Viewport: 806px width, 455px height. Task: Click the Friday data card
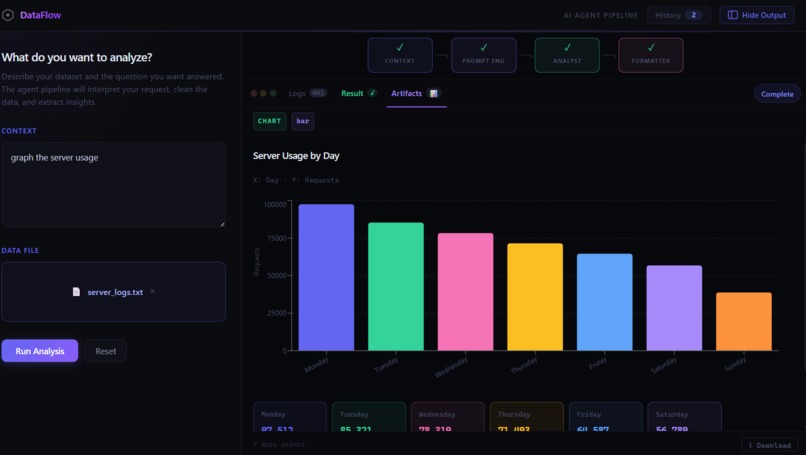coord(606,417)
